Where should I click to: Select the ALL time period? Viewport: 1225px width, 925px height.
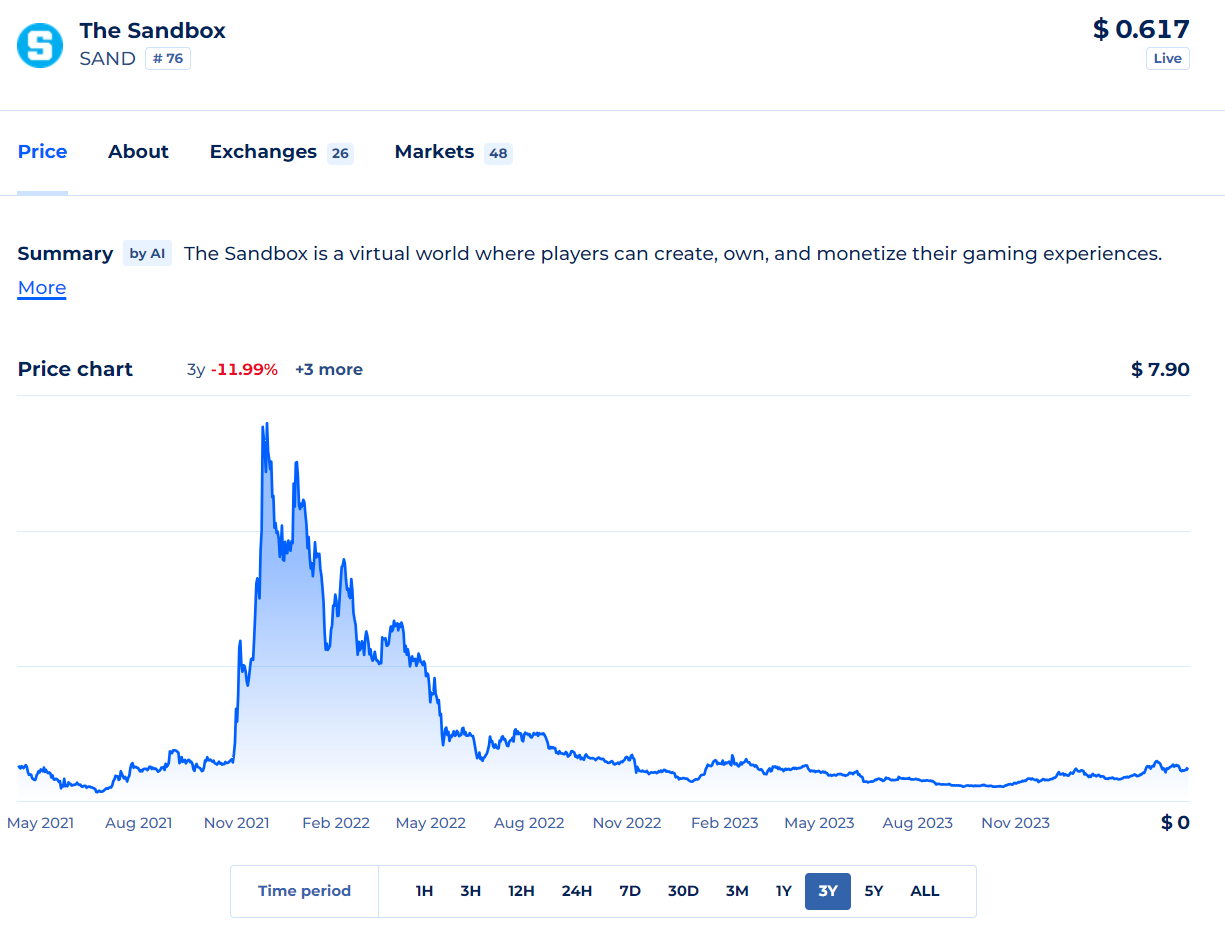pos(925,891)
